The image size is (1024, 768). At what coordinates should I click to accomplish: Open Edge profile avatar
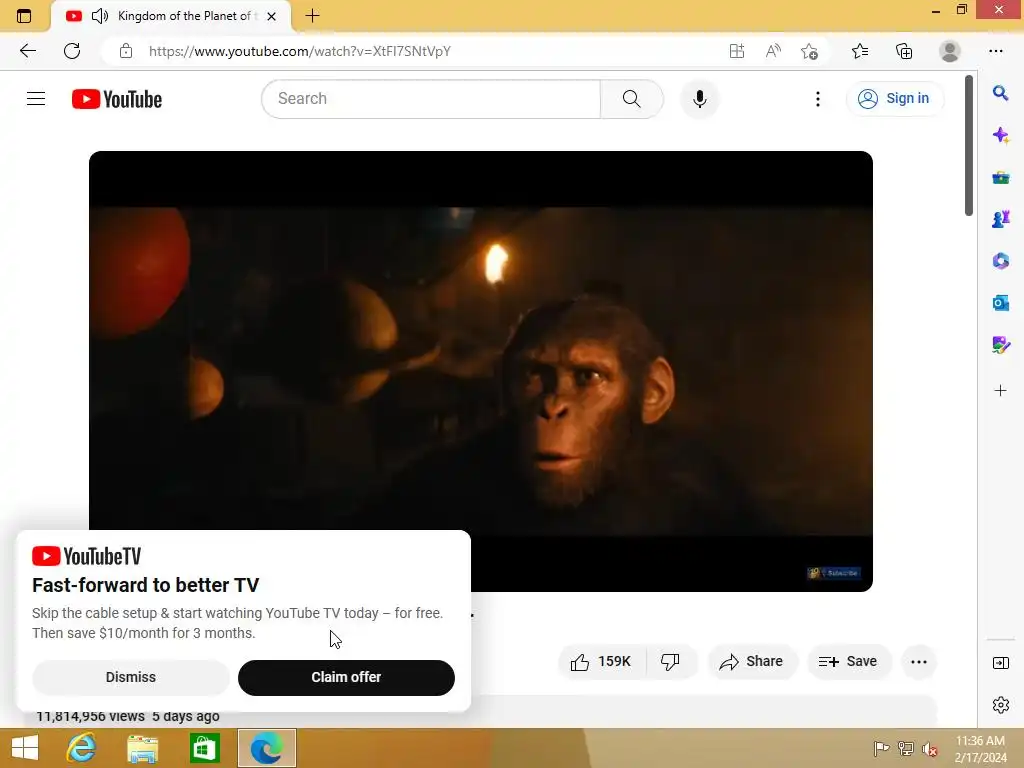[x=950, y=51]
